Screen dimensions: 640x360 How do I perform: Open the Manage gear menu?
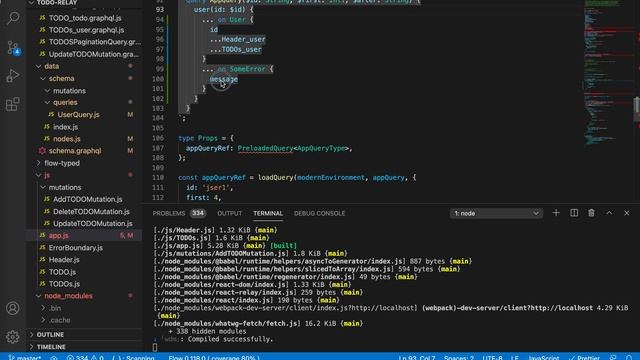pyautogui.click(x=13, y=337)
